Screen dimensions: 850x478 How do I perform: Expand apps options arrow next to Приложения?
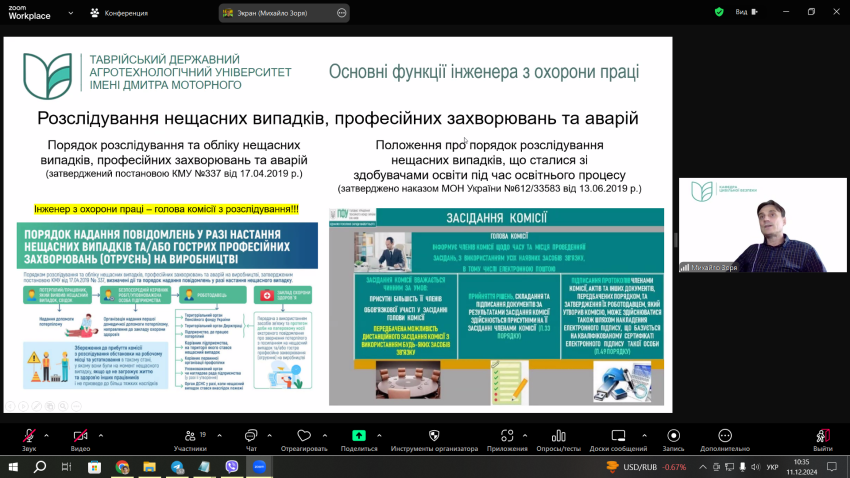point(525,436)
